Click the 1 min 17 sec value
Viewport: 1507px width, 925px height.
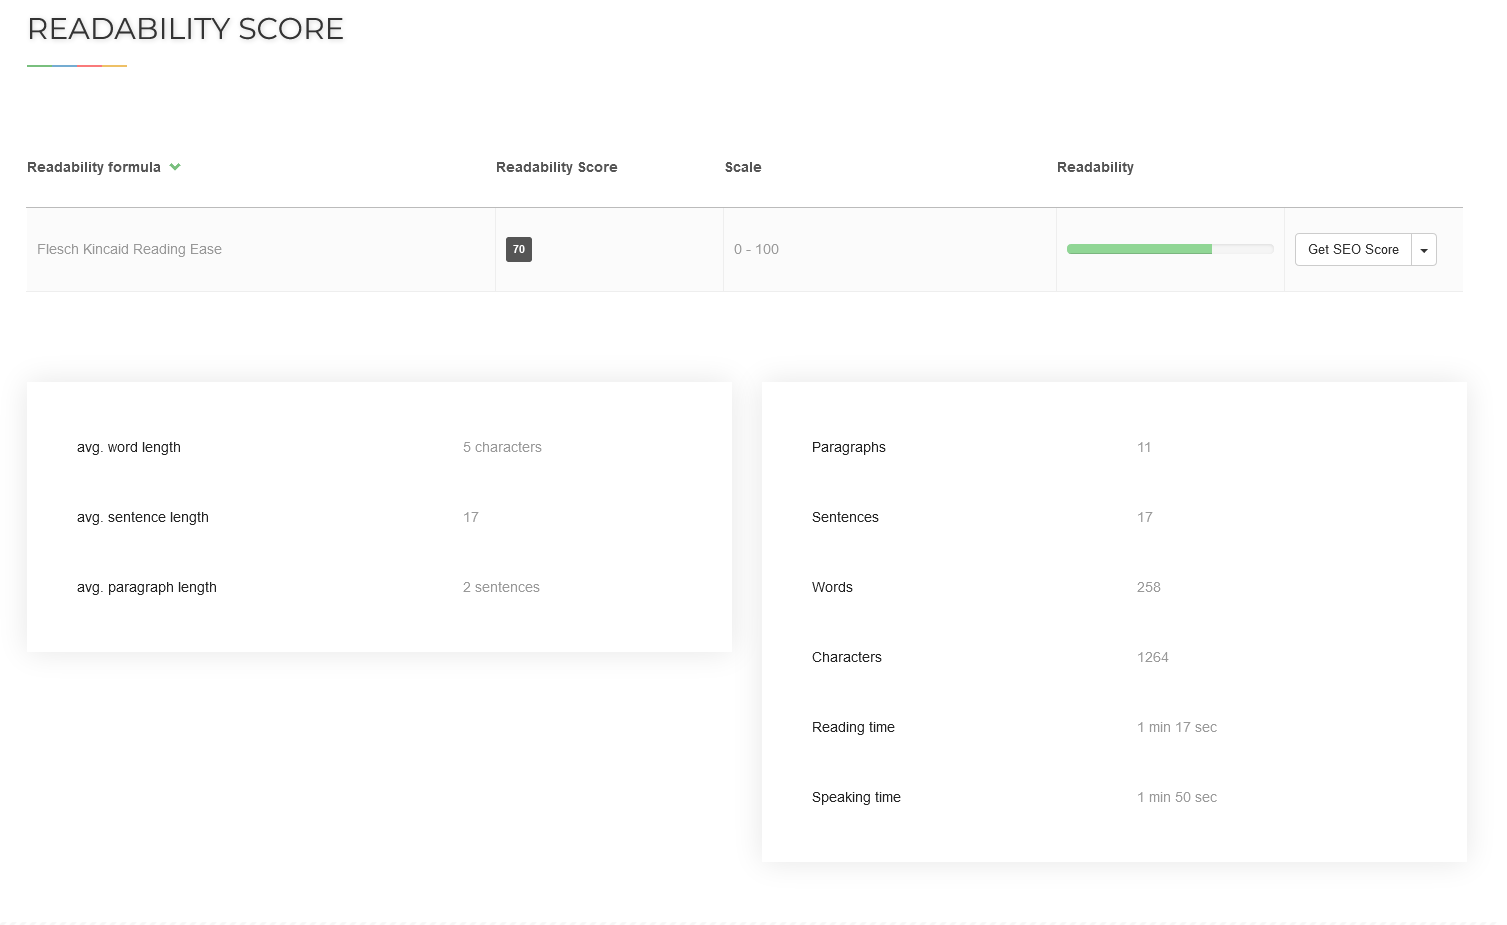tap(1177, 727)
